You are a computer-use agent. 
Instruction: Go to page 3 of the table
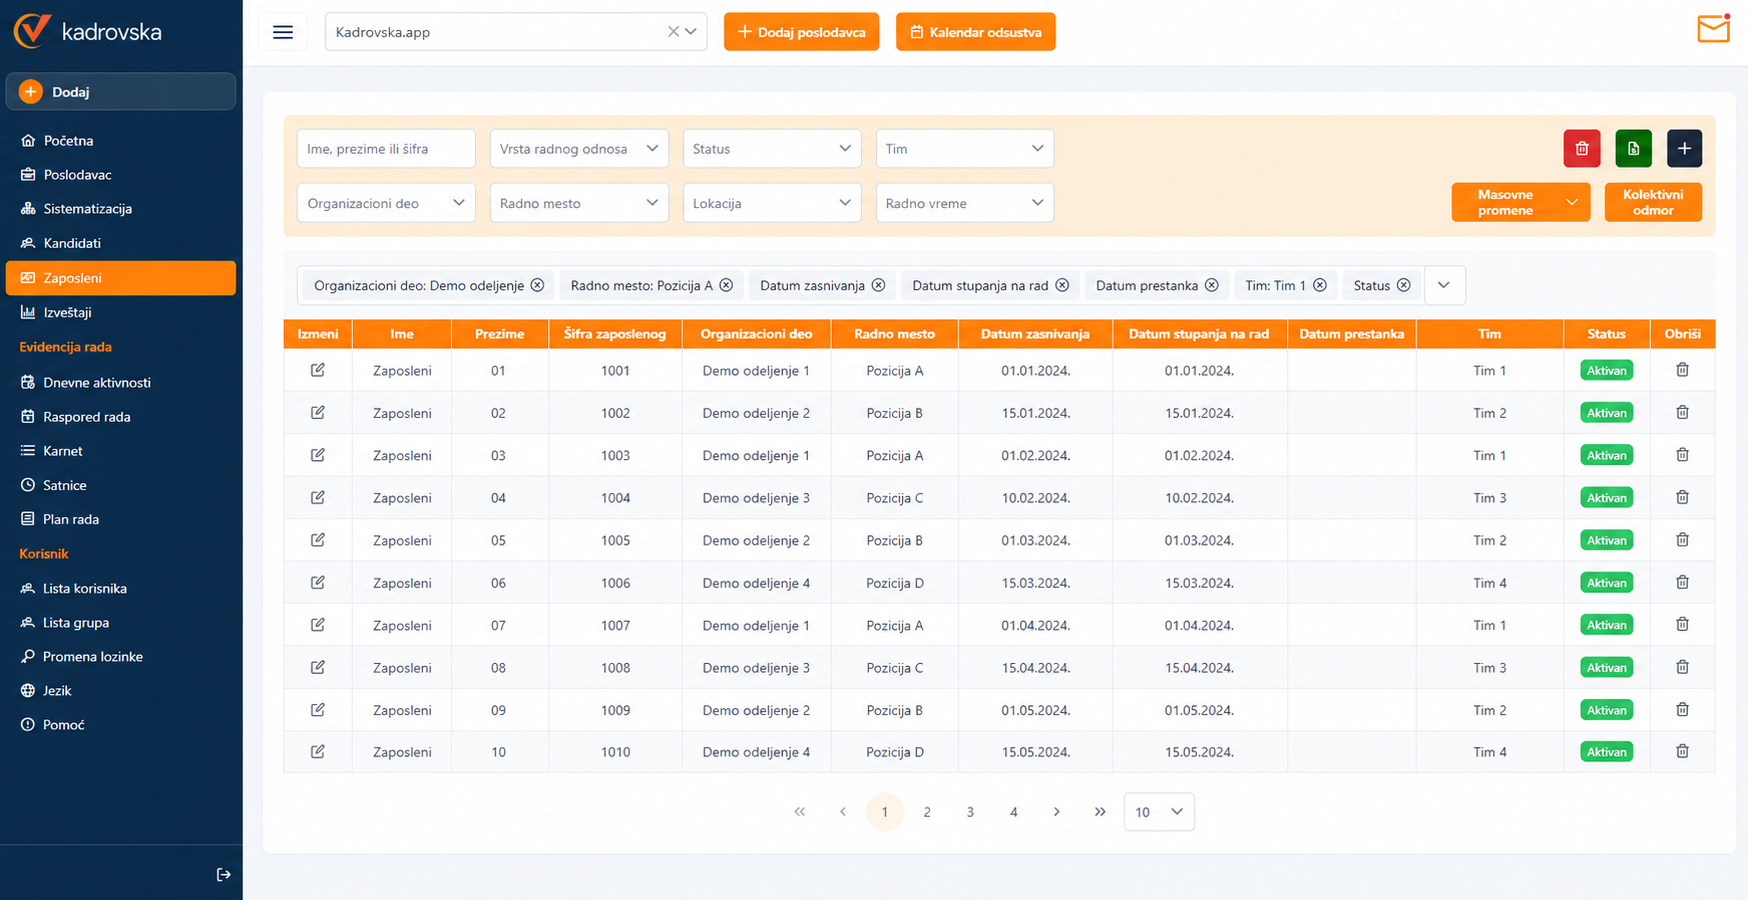pos(970,812)
